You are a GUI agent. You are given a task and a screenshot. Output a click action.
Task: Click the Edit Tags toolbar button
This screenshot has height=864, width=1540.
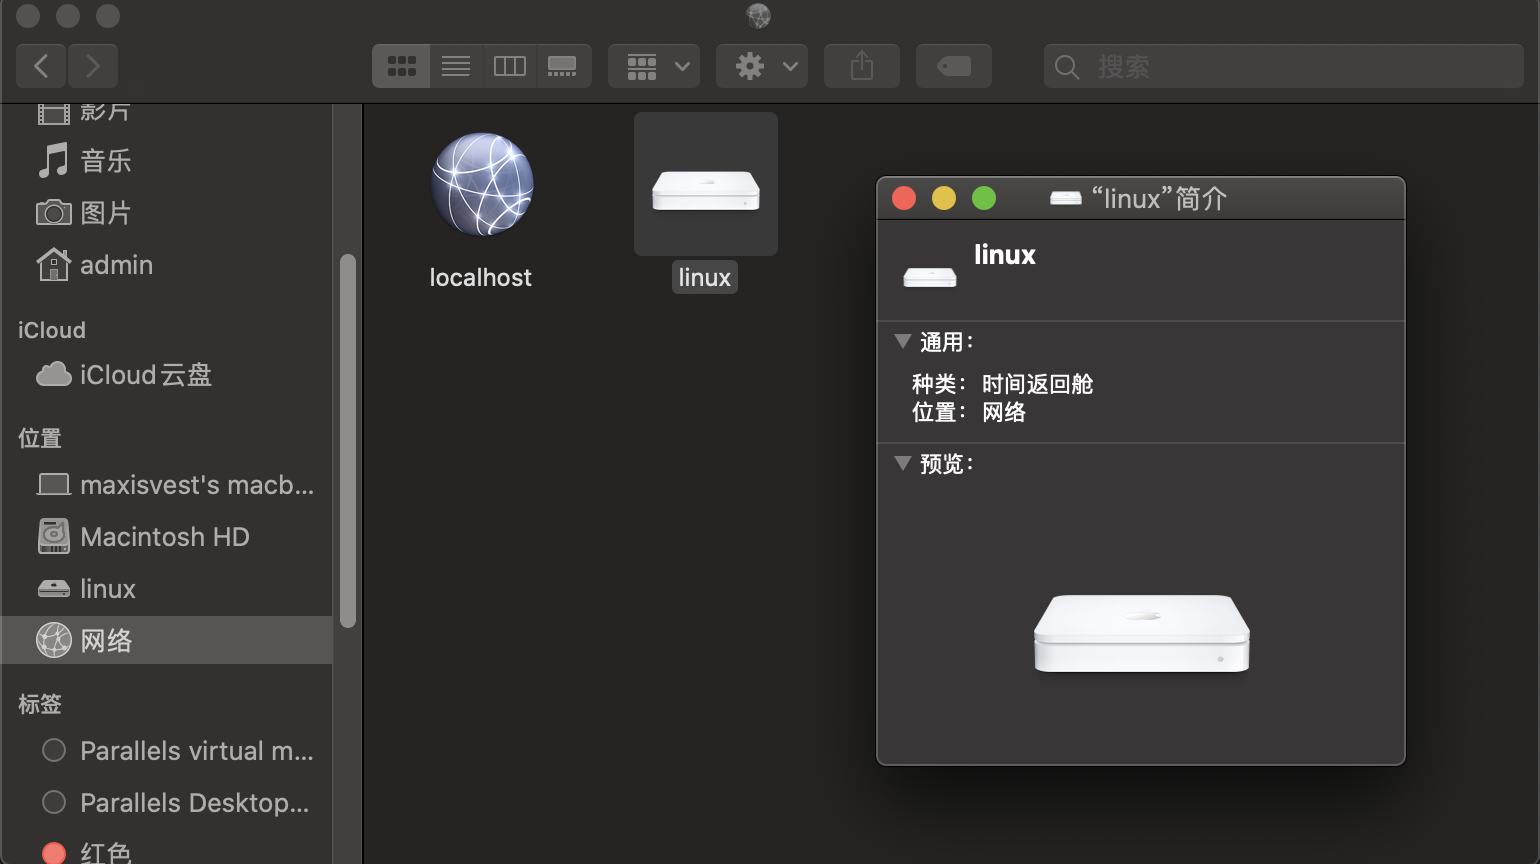coord(953,66)
